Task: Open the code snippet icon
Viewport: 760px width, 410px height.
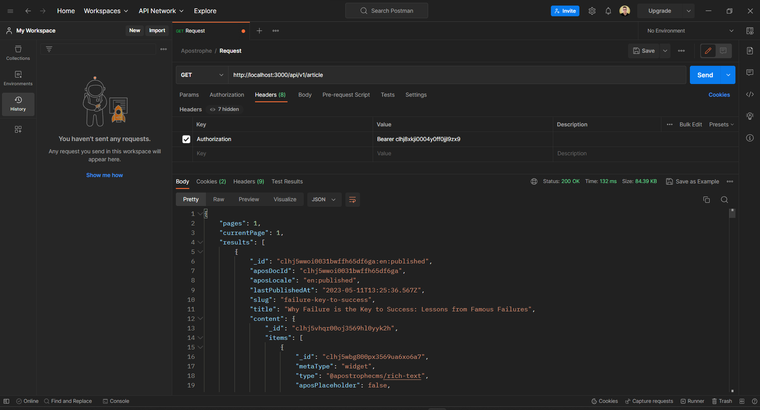Action: click(x=750, y=95)
